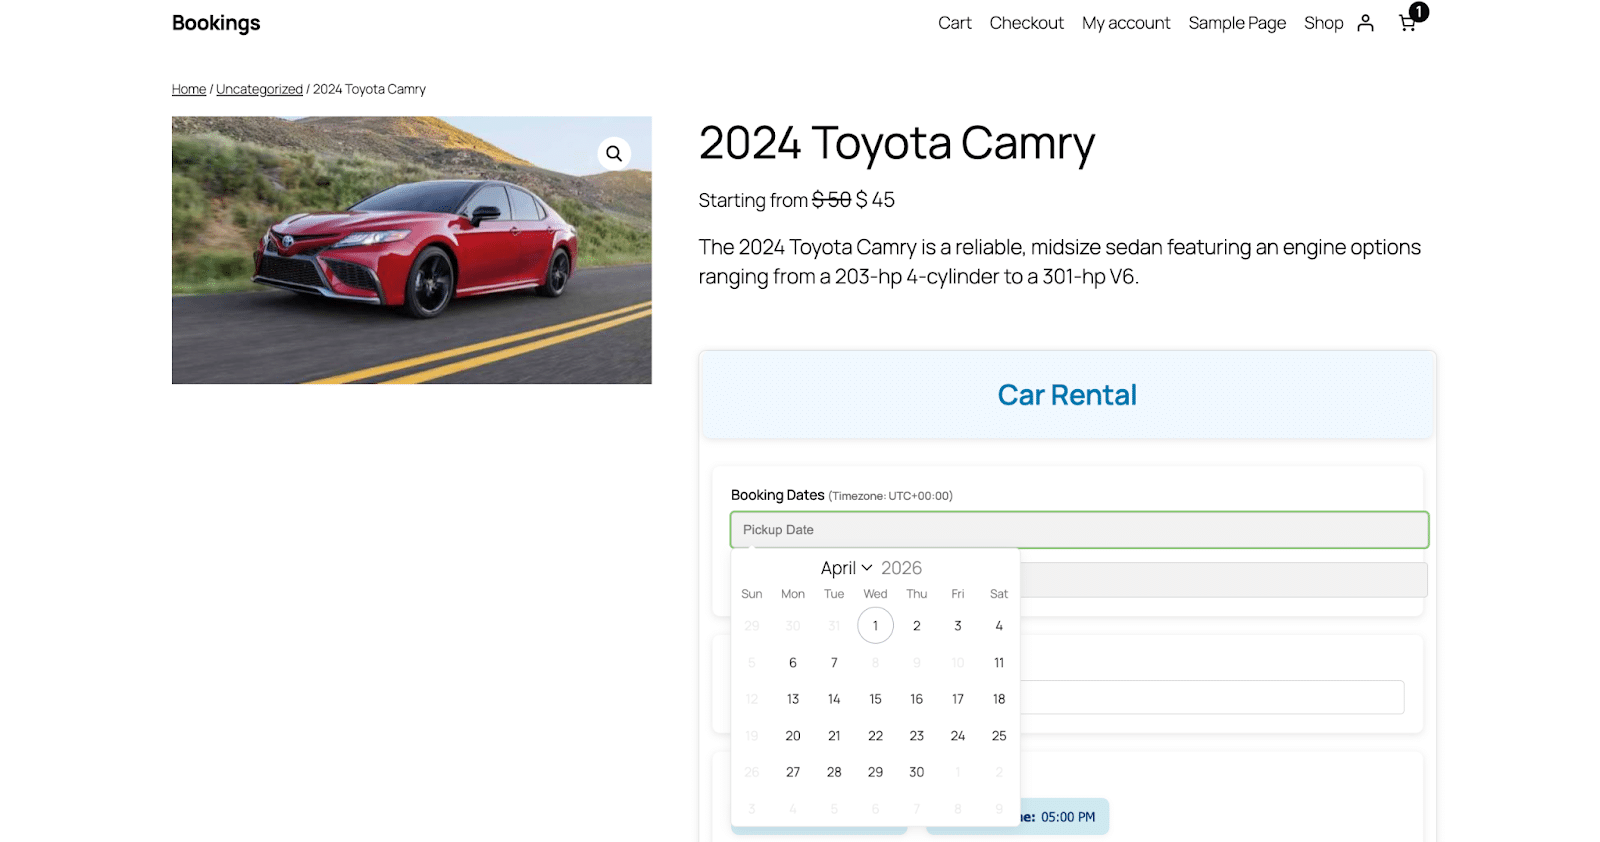Click the 05:00 PM time label
The image size is (1600, 842).
pyautogui.click(x=1068, y=817)
